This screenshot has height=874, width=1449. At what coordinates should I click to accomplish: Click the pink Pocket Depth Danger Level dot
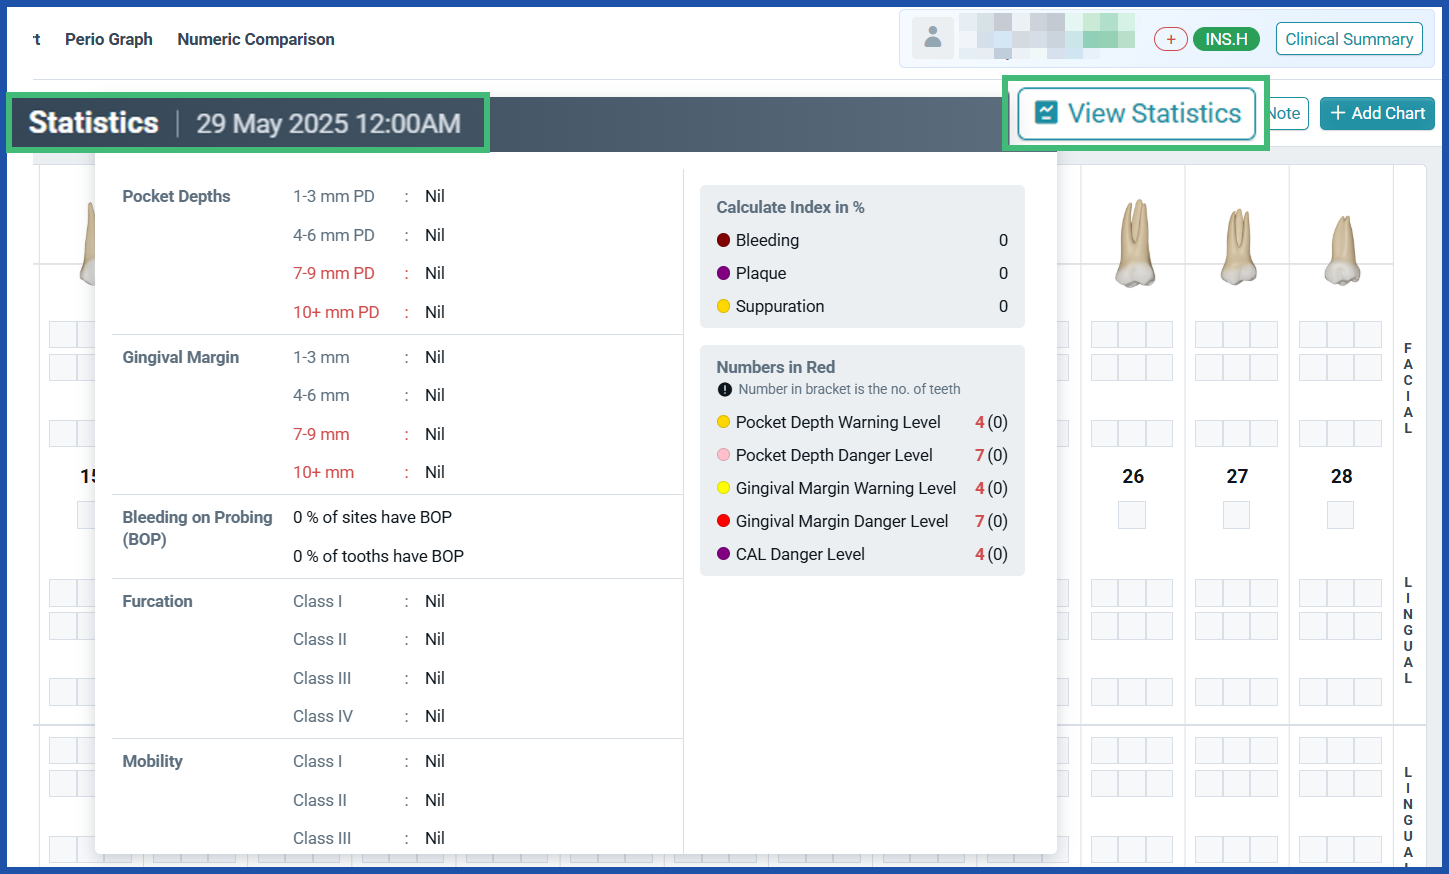(724, 455)
